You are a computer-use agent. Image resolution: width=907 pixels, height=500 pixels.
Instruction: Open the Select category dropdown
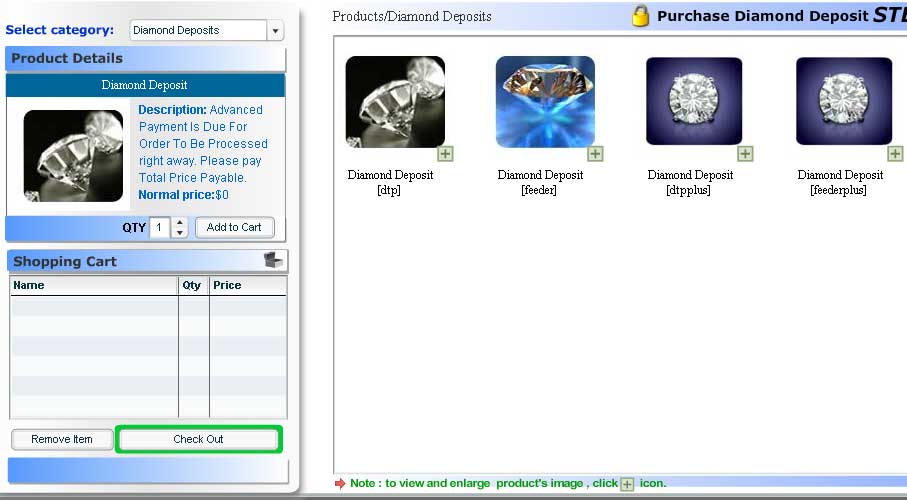pos(276,31)
